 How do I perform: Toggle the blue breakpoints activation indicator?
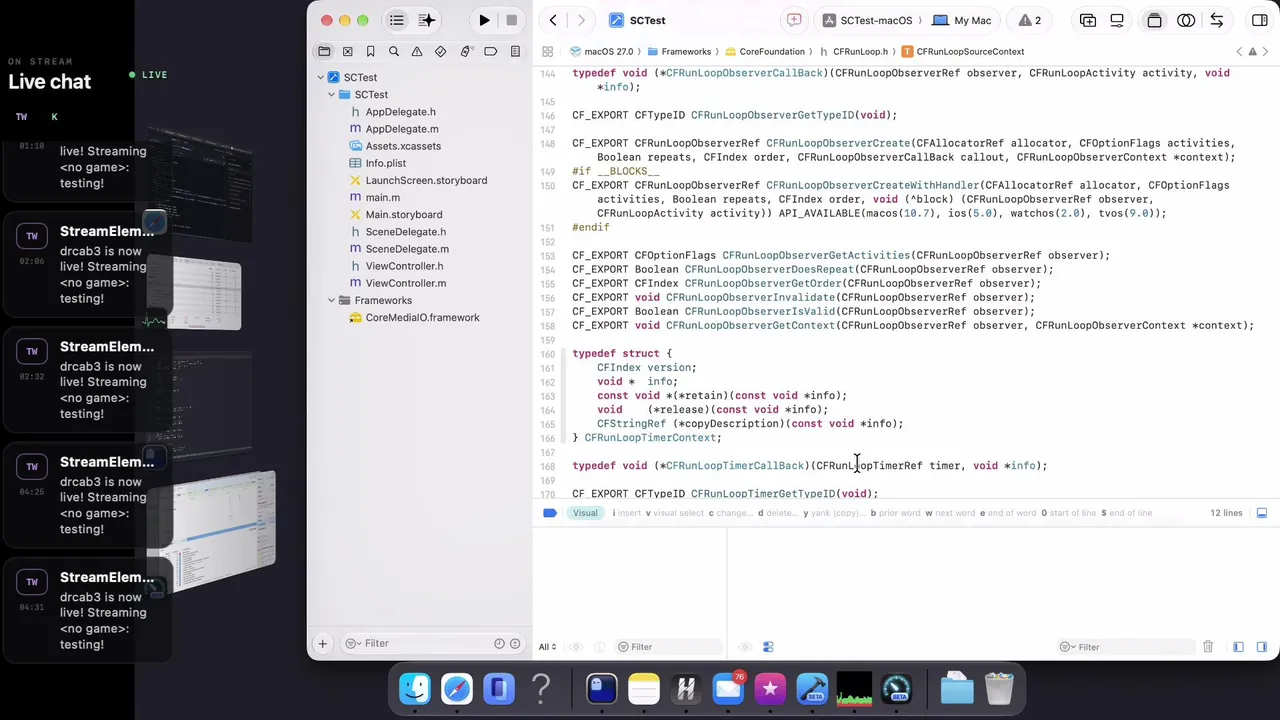pyautogui.click(x=549, y=513)
